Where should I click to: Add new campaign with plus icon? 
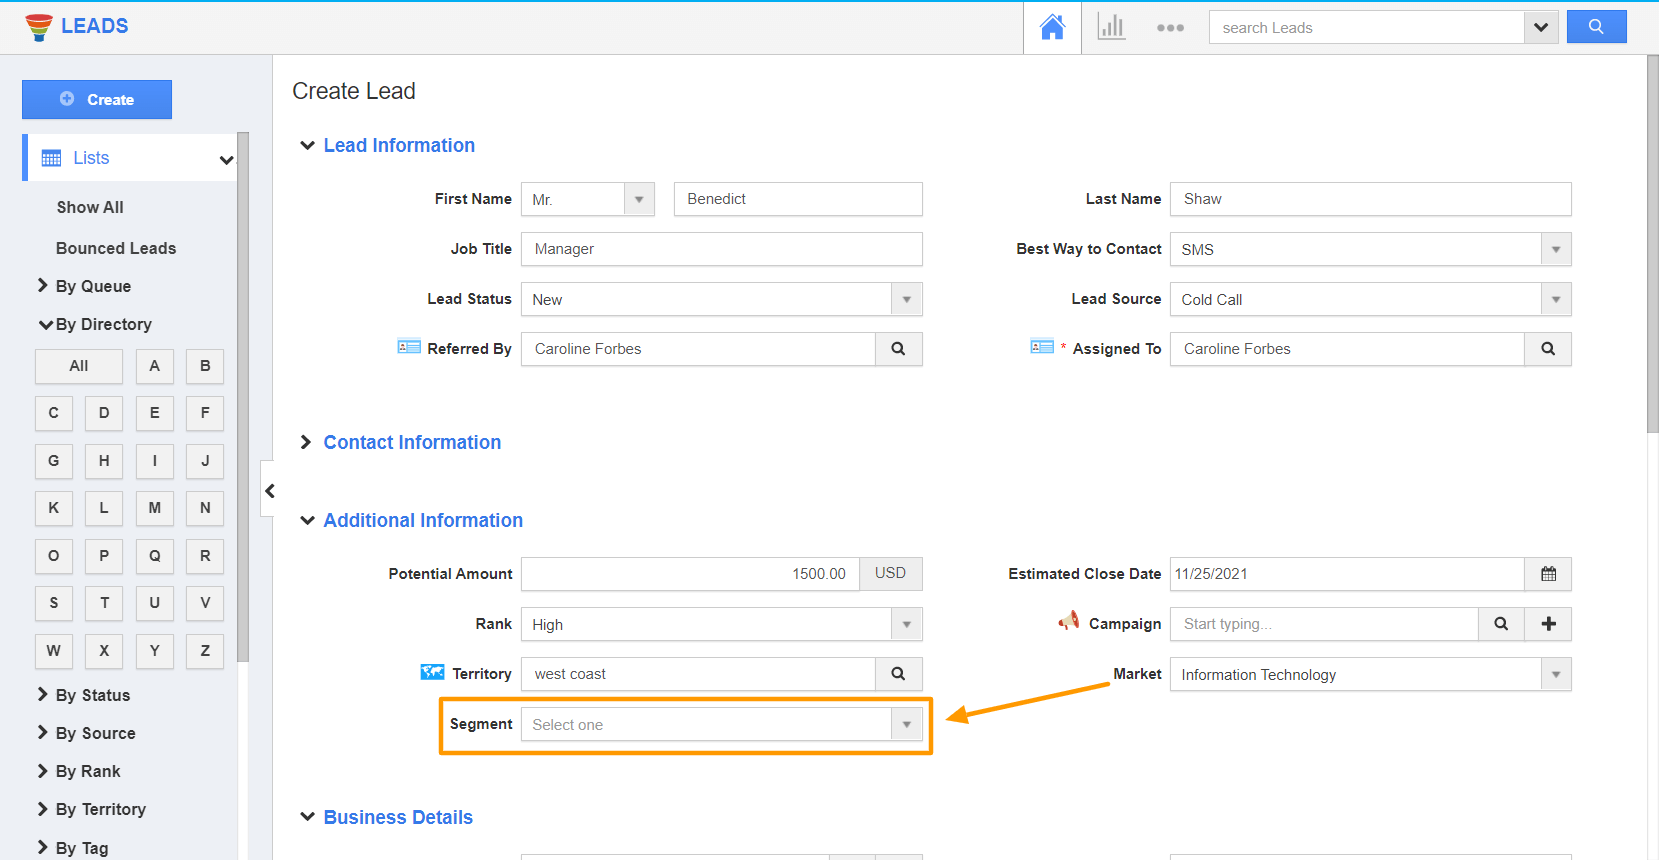[1548, 624]
